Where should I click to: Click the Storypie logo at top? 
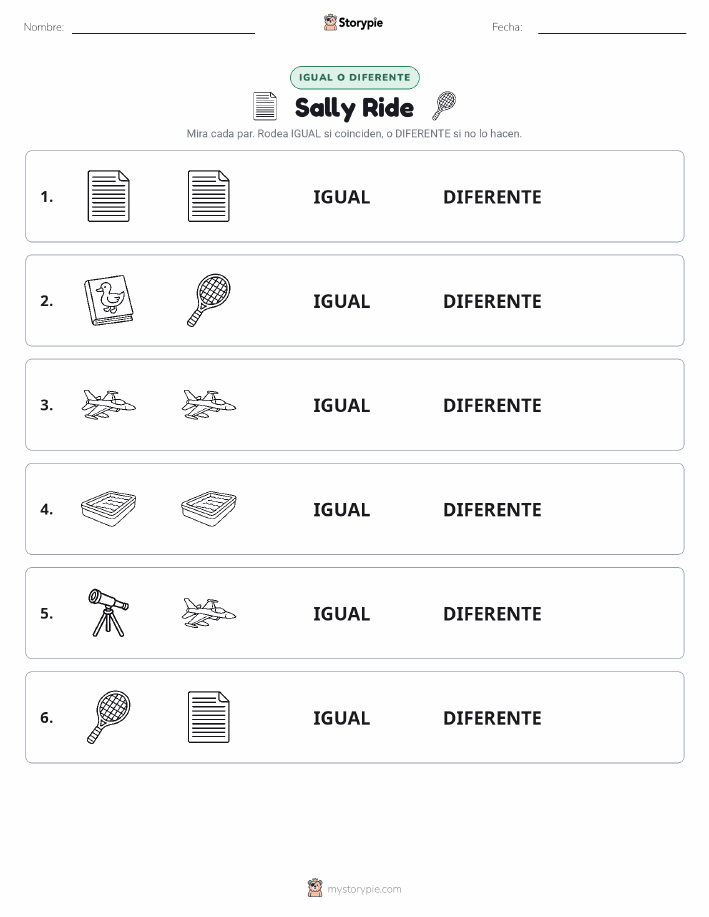tap(353, 23)
